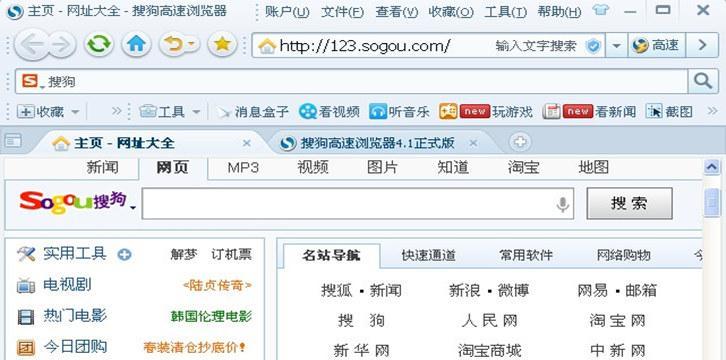The height and width of the screenshot is (360, 726).
Task: Switch to 常用软件 navigation tab
Action: 526,255
